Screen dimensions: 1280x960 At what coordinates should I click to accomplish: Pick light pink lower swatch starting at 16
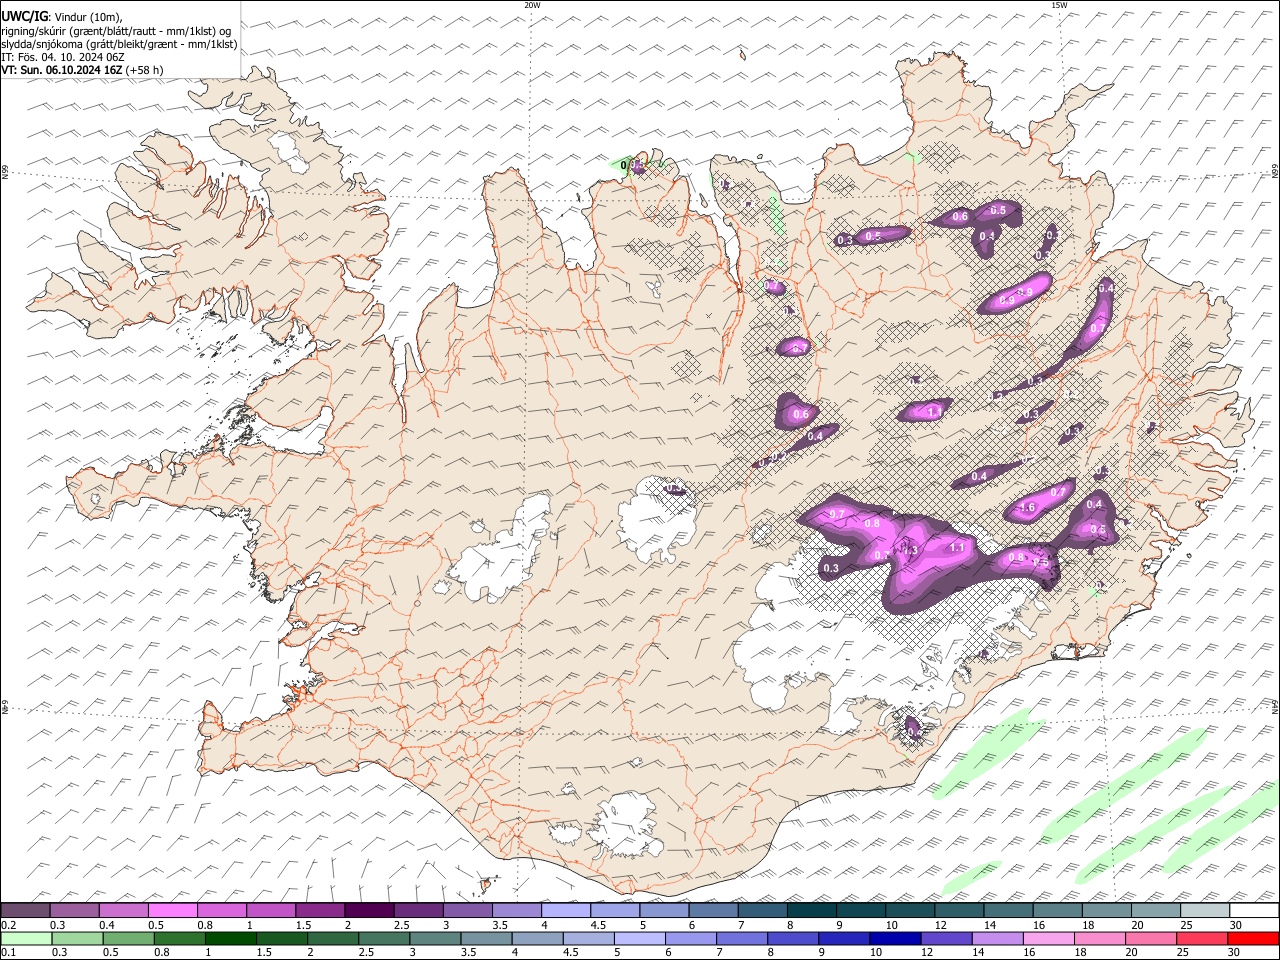click(x=1050, y=938)
